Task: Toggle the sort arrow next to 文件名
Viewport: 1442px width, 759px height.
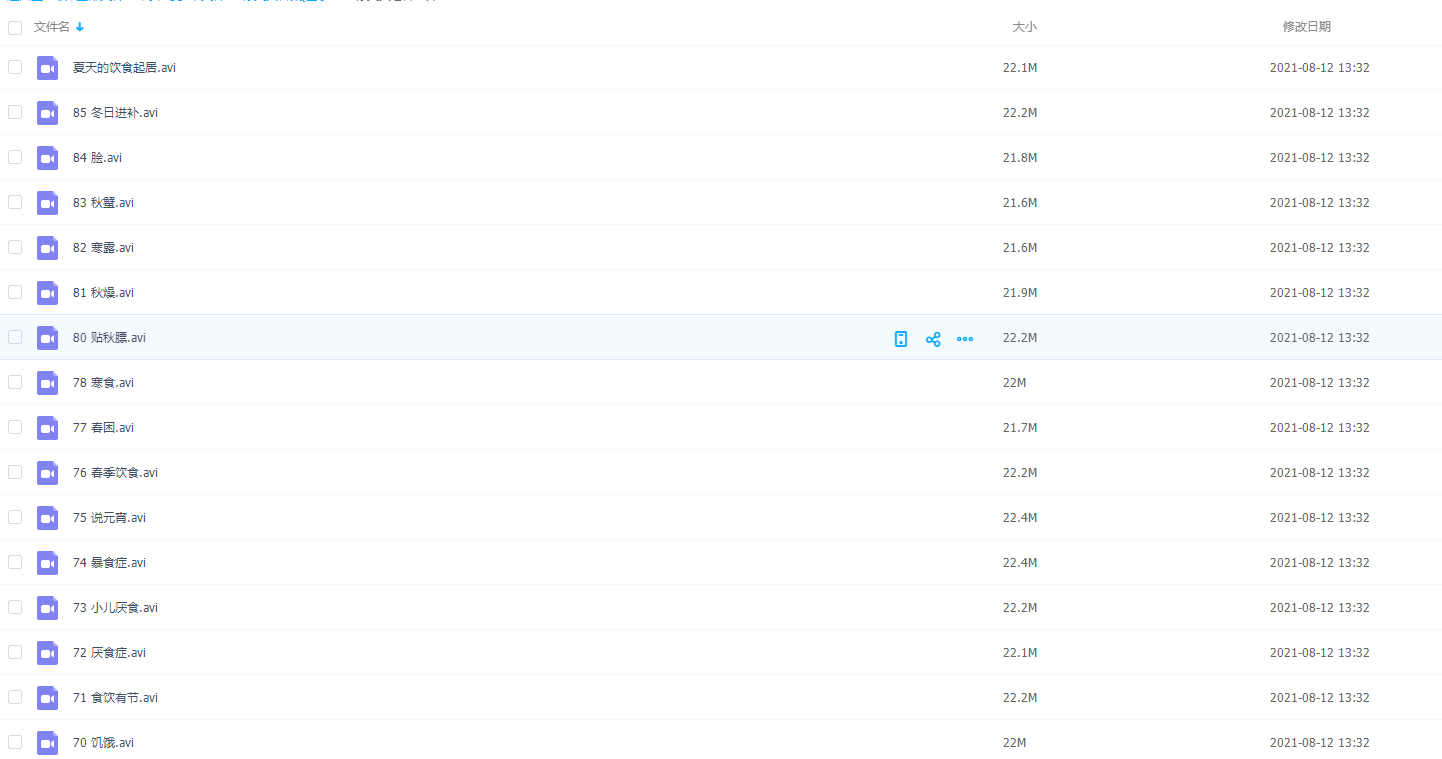Action: coord(80,27)
